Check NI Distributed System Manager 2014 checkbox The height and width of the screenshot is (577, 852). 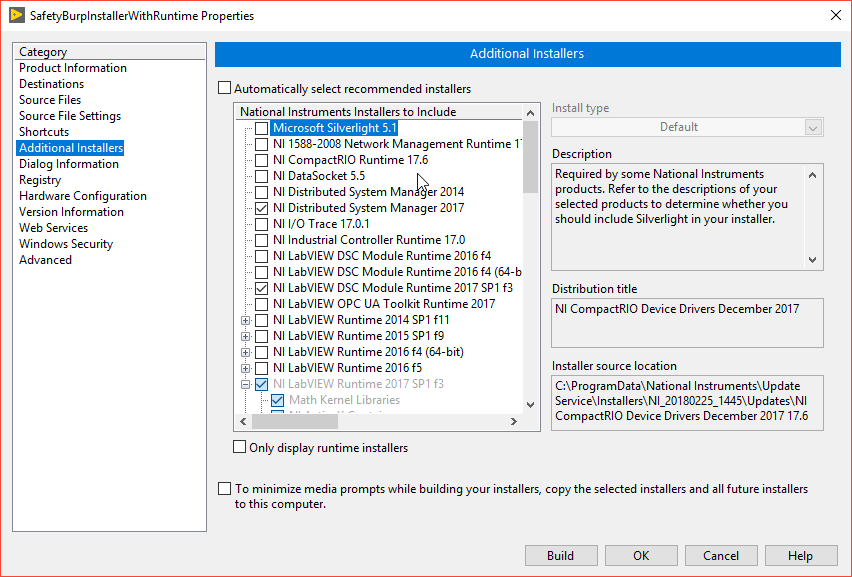[261, 192]
